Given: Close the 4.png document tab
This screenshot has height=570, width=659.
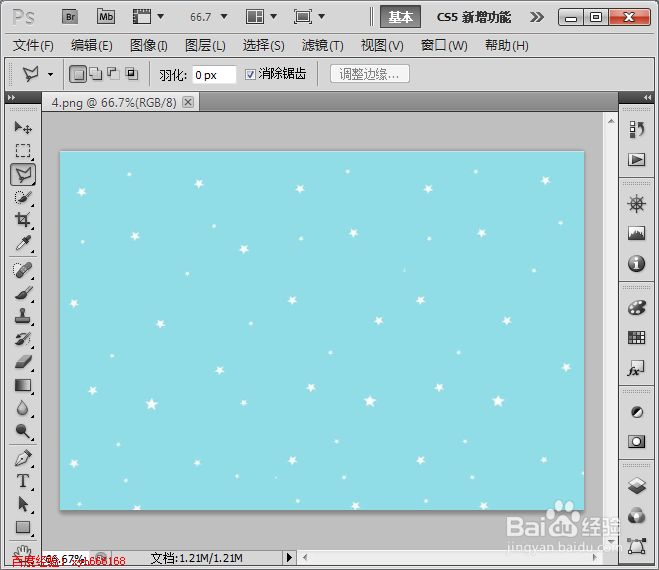Looking at the screenshot, I should 188,102.
